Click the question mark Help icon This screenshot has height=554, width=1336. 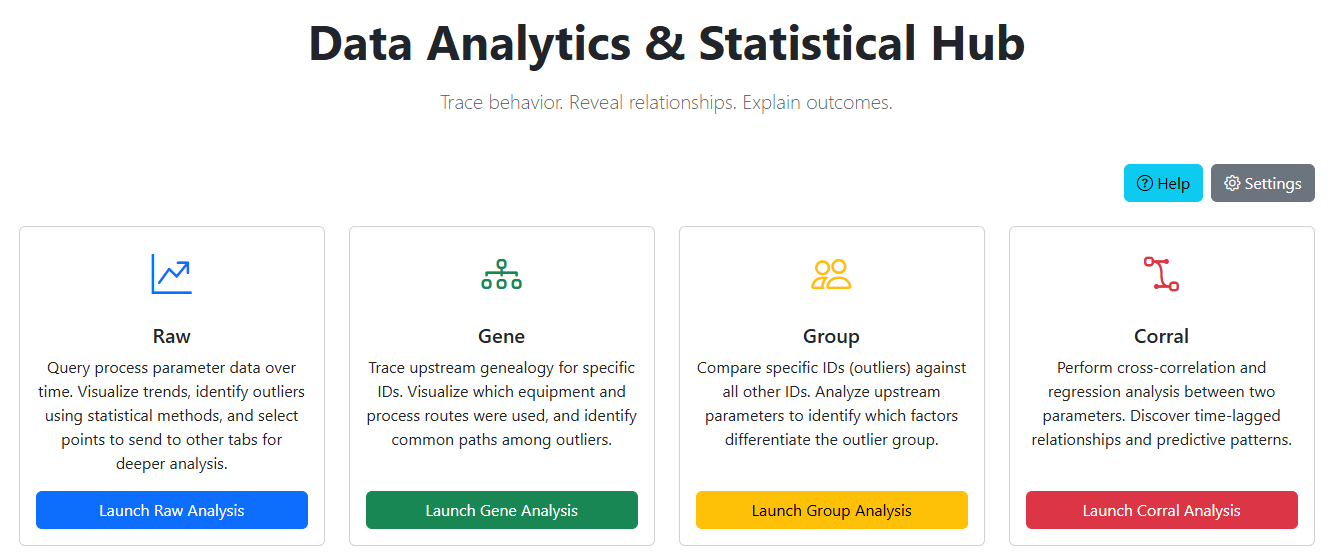click(1145, 183)
